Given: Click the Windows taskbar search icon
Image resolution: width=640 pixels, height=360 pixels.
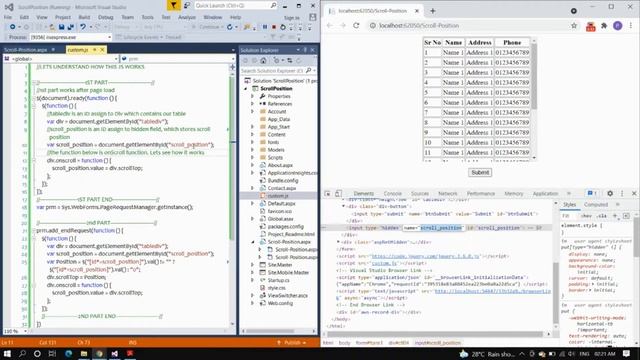Looking at the screenshot, I should tap(22, 353).
